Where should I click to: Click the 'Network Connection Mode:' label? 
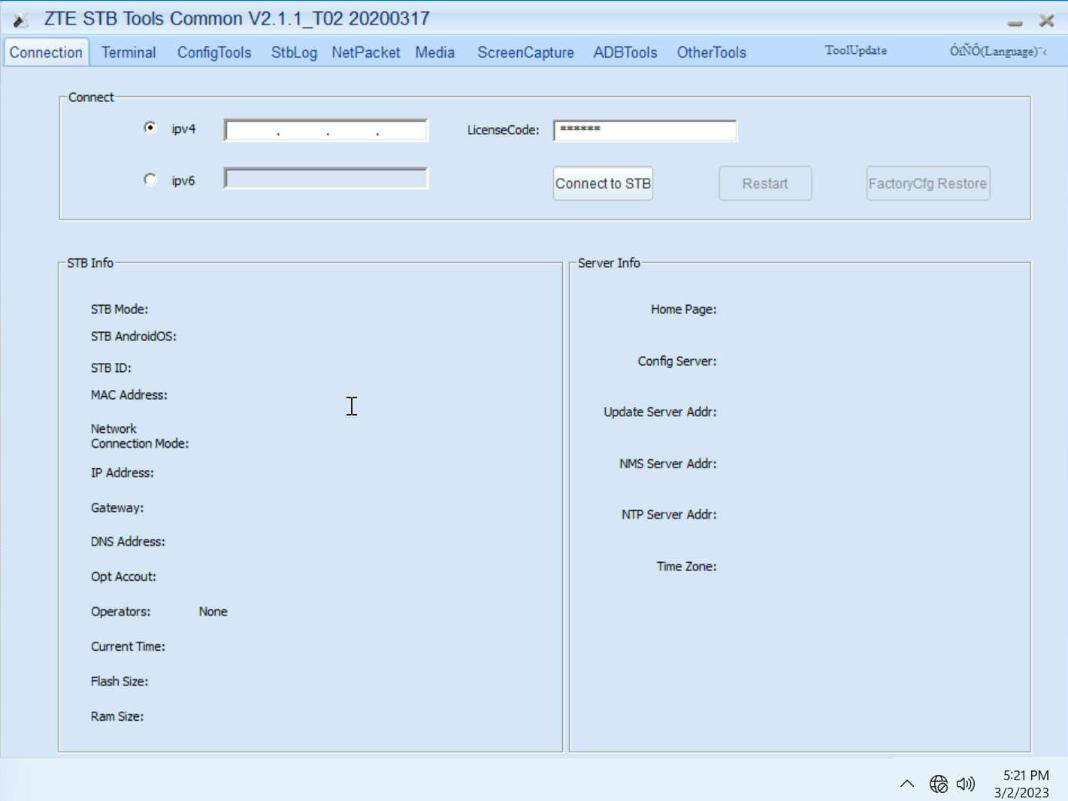pyautogui.click(x=140, y=436)
